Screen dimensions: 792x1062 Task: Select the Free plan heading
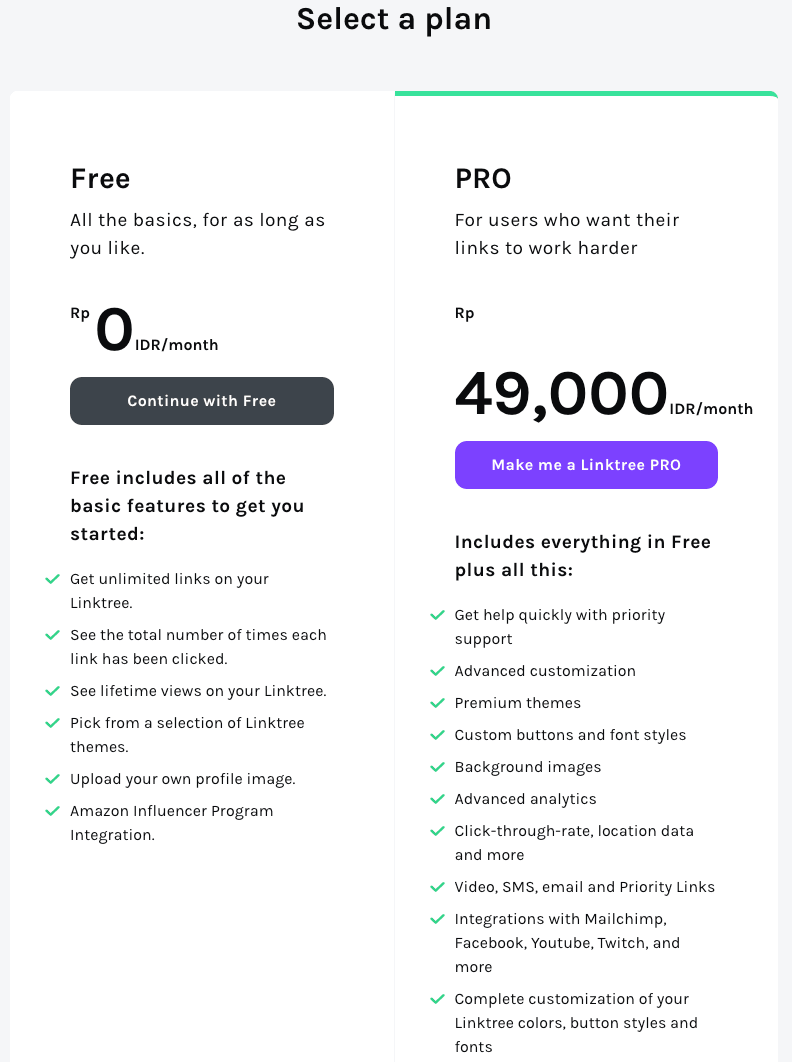click(x=100, y=179)
